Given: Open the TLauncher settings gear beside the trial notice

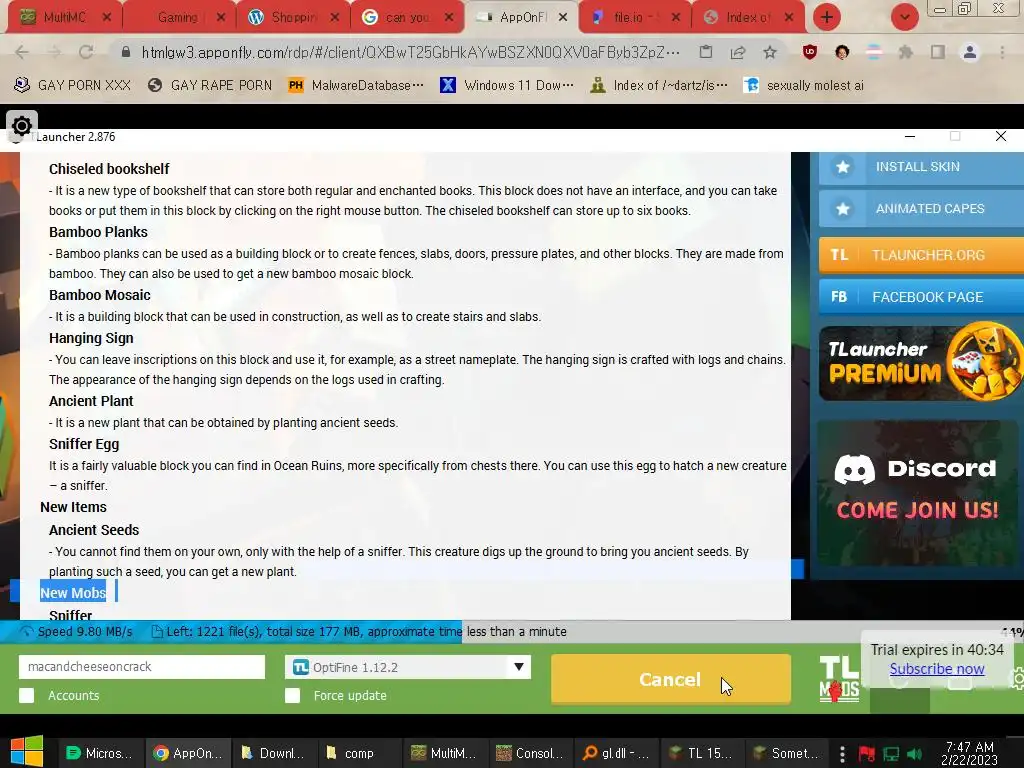Looking at the screenshot, I should coord(1017,679).
